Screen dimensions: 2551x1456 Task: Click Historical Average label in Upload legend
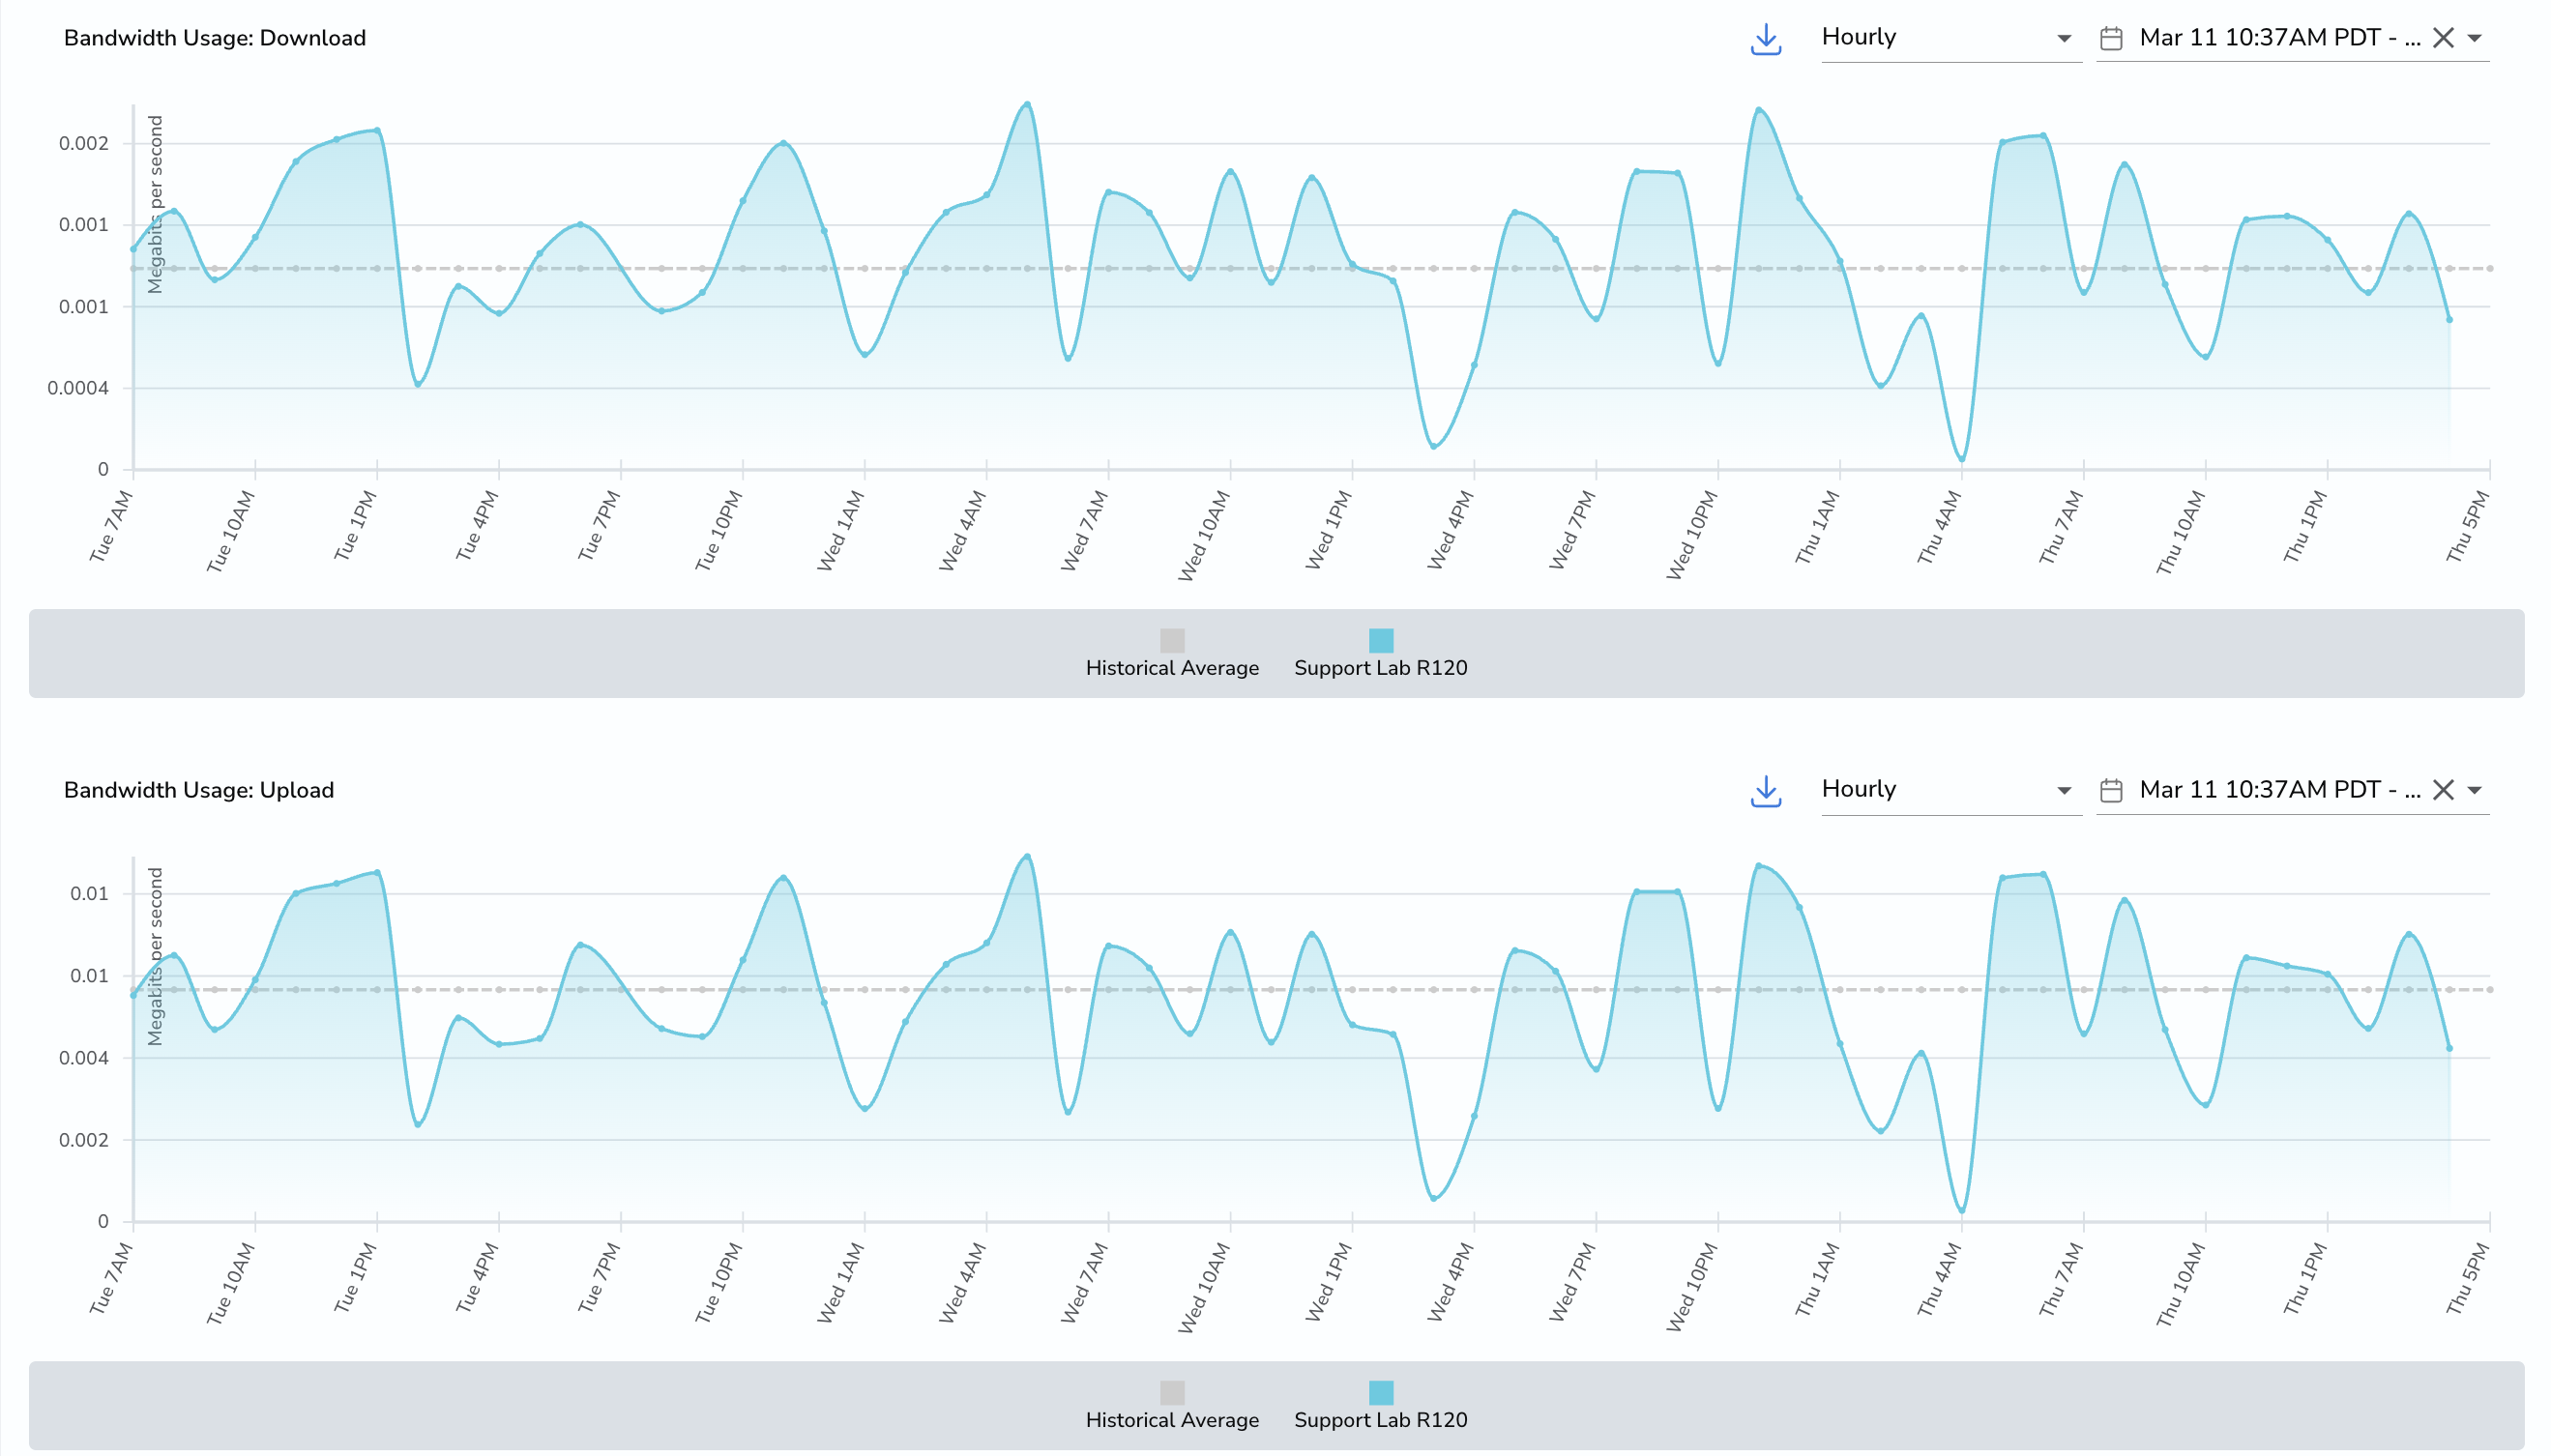click(1172, 1420)
